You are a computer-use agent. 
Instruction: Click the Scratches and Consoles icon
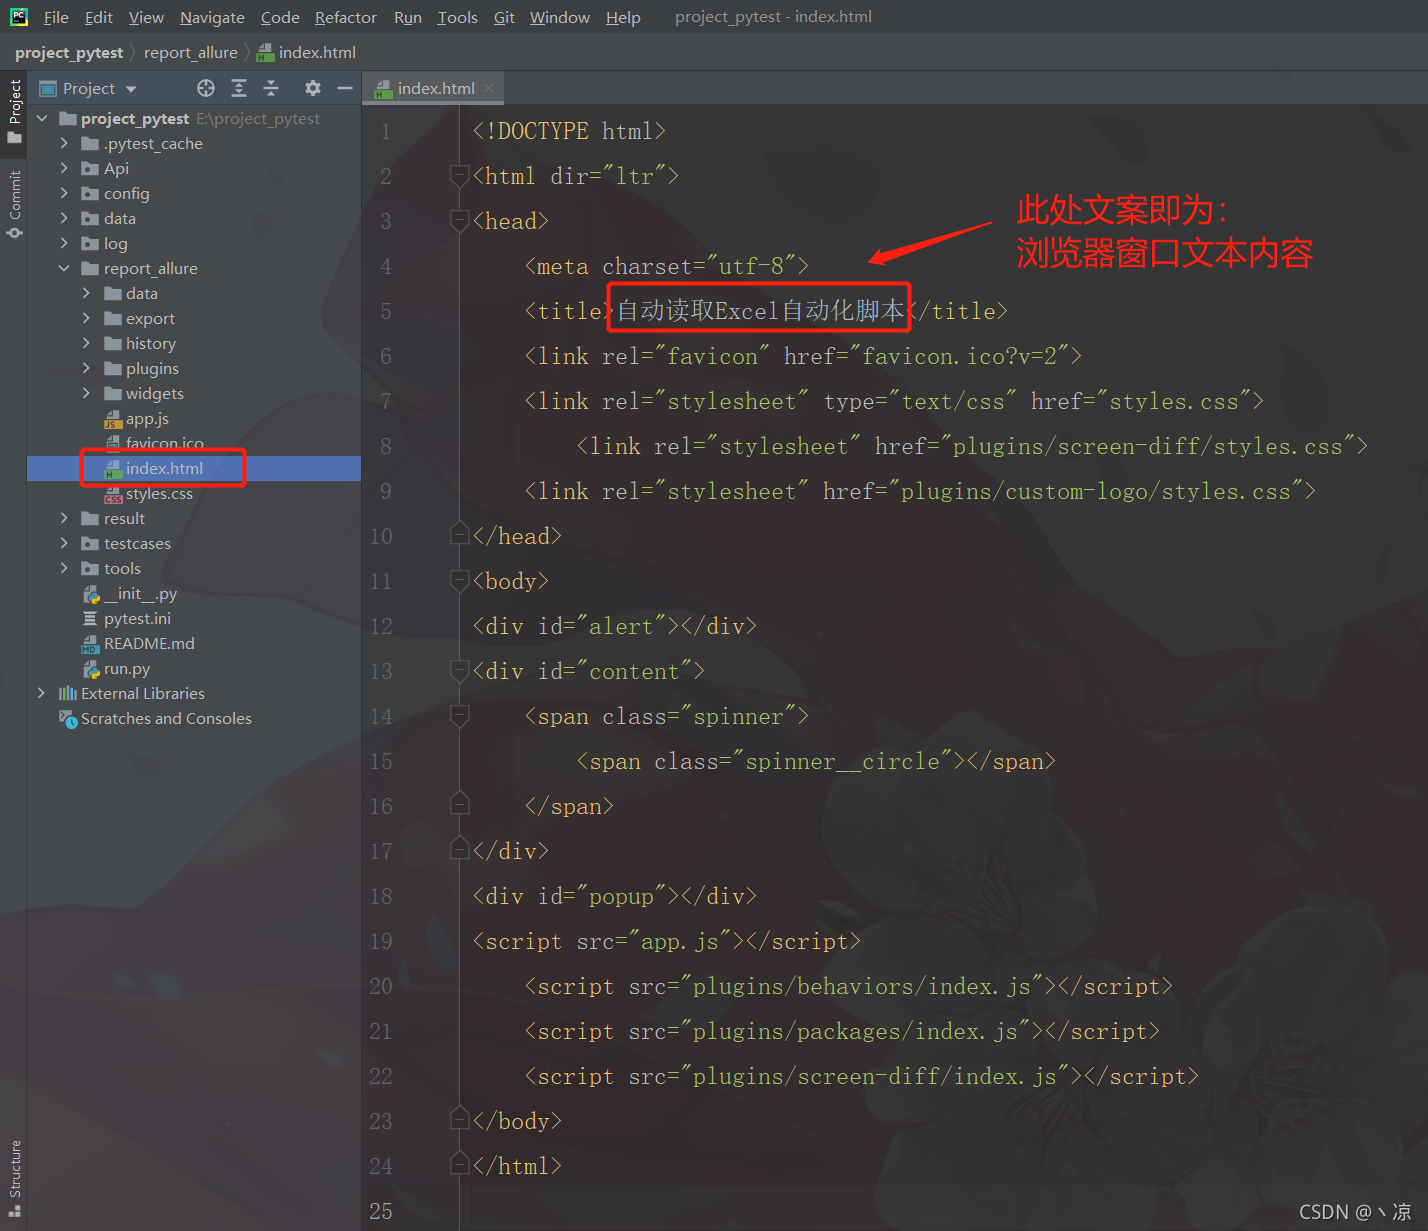[x=68, y=719]
